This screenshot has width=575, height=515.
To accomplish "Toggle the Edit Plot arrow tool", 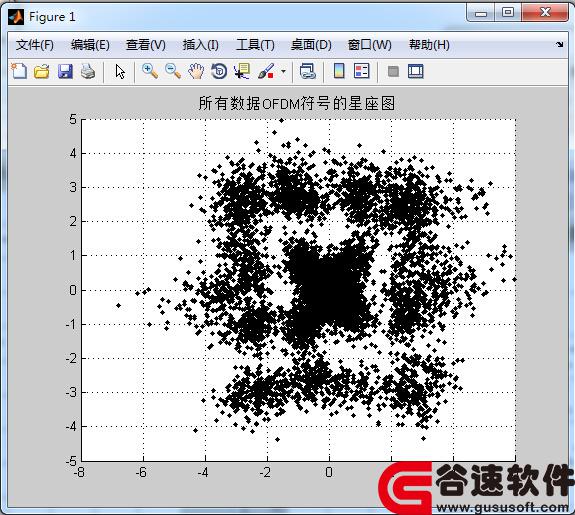I will pyautogui.click(x=120, y=72).
